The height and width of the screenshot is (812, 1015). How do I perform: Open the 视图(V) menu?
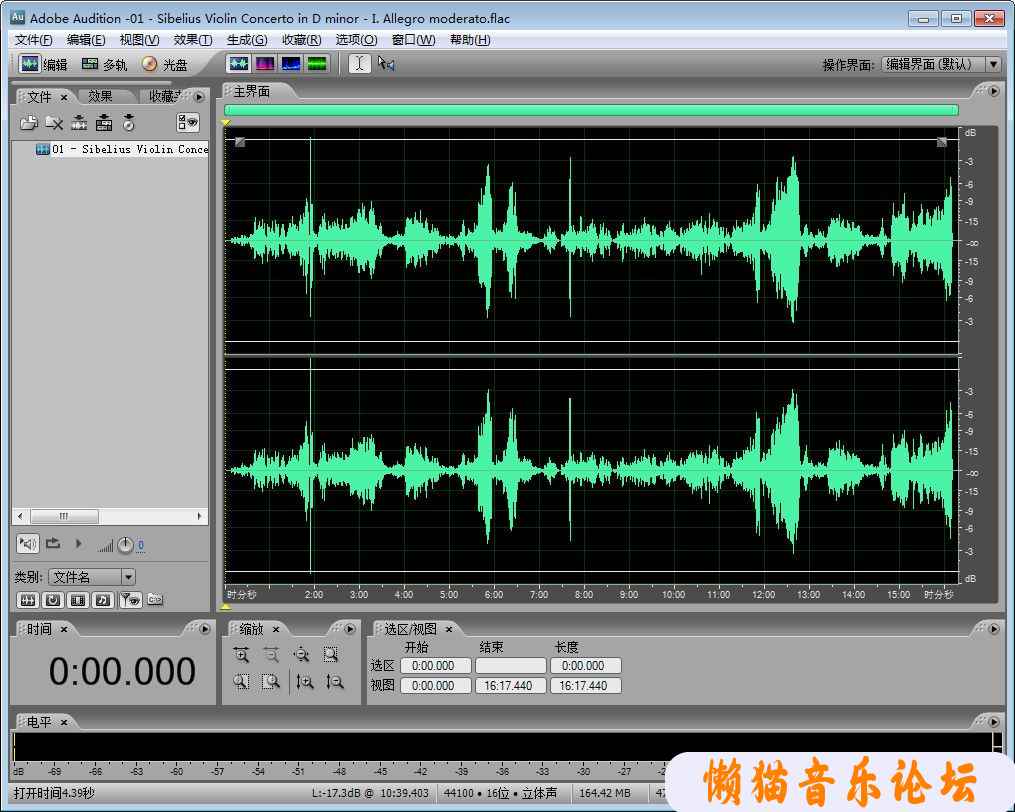pyautogui.click(x=140, y=40)
